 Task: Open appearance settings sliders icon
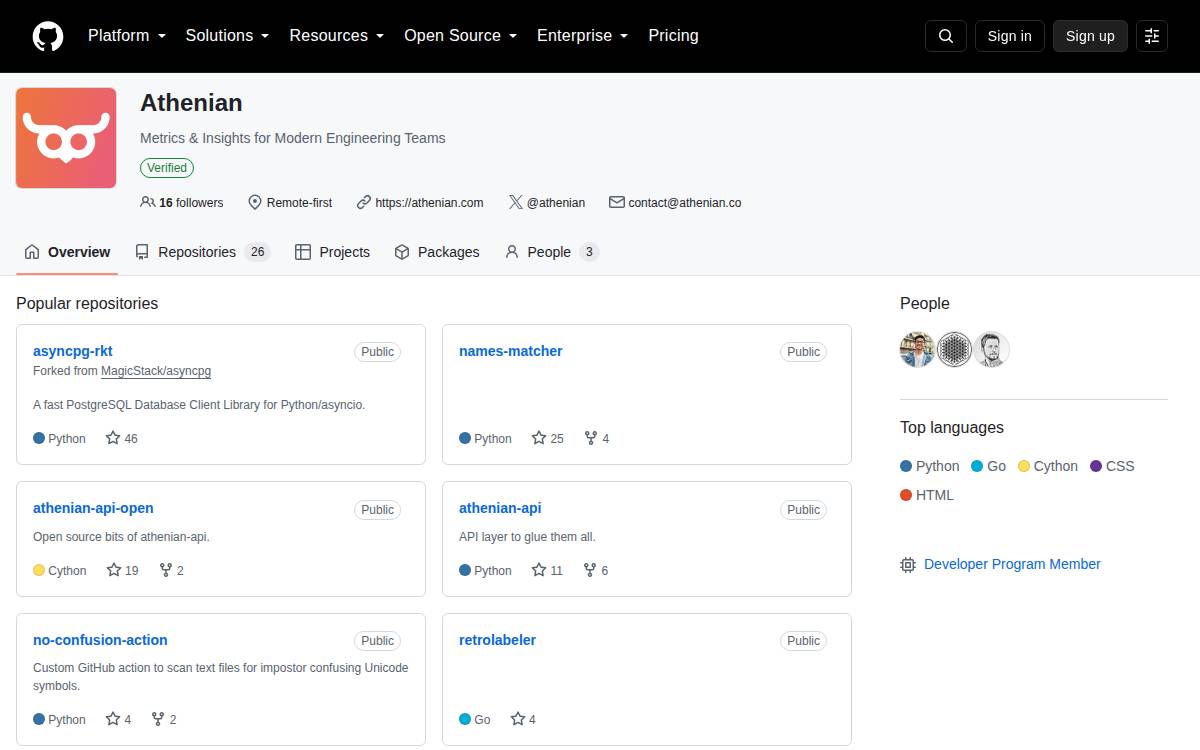pos(1152,36)
